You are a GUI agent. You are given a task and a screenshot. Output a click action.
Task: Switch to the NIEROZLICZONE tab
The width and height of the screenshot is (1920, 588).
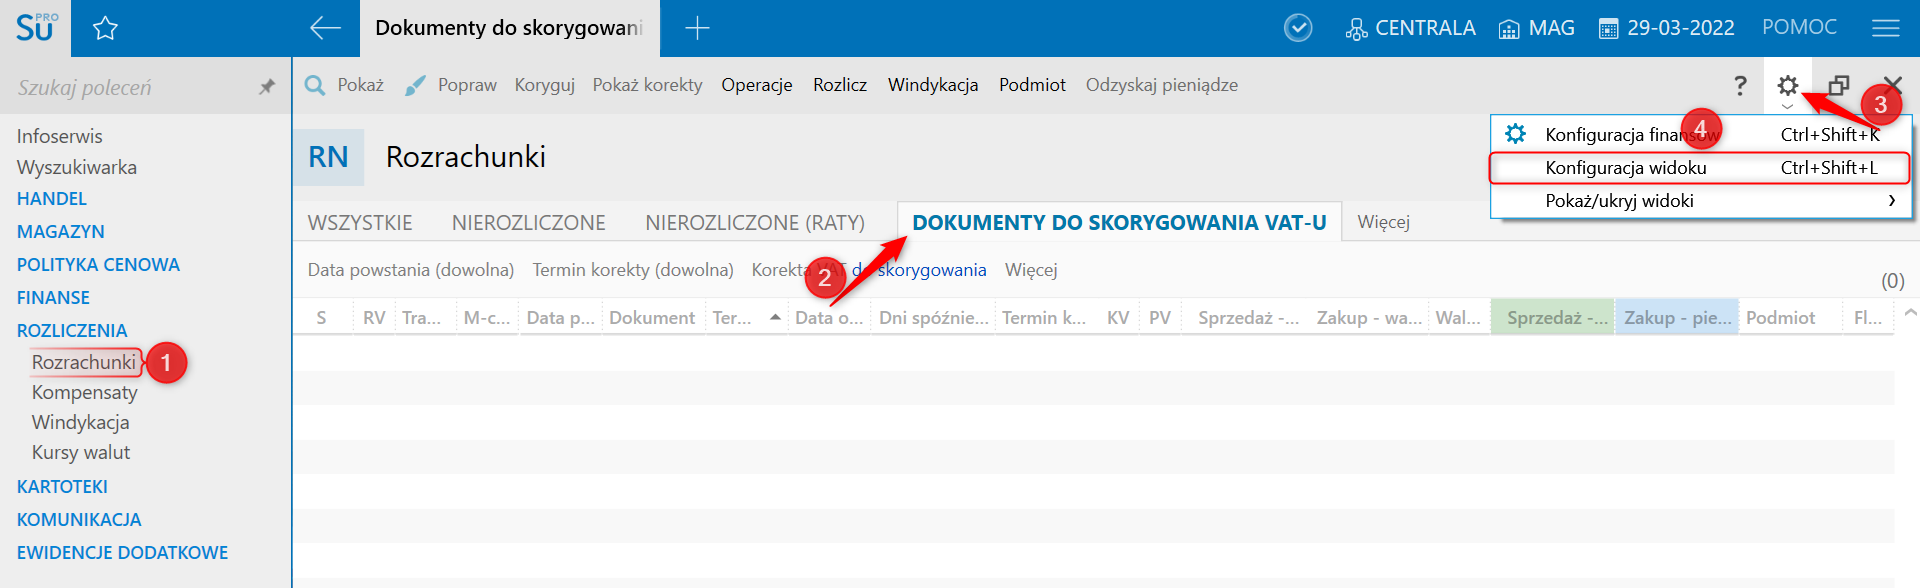[528, 223]
